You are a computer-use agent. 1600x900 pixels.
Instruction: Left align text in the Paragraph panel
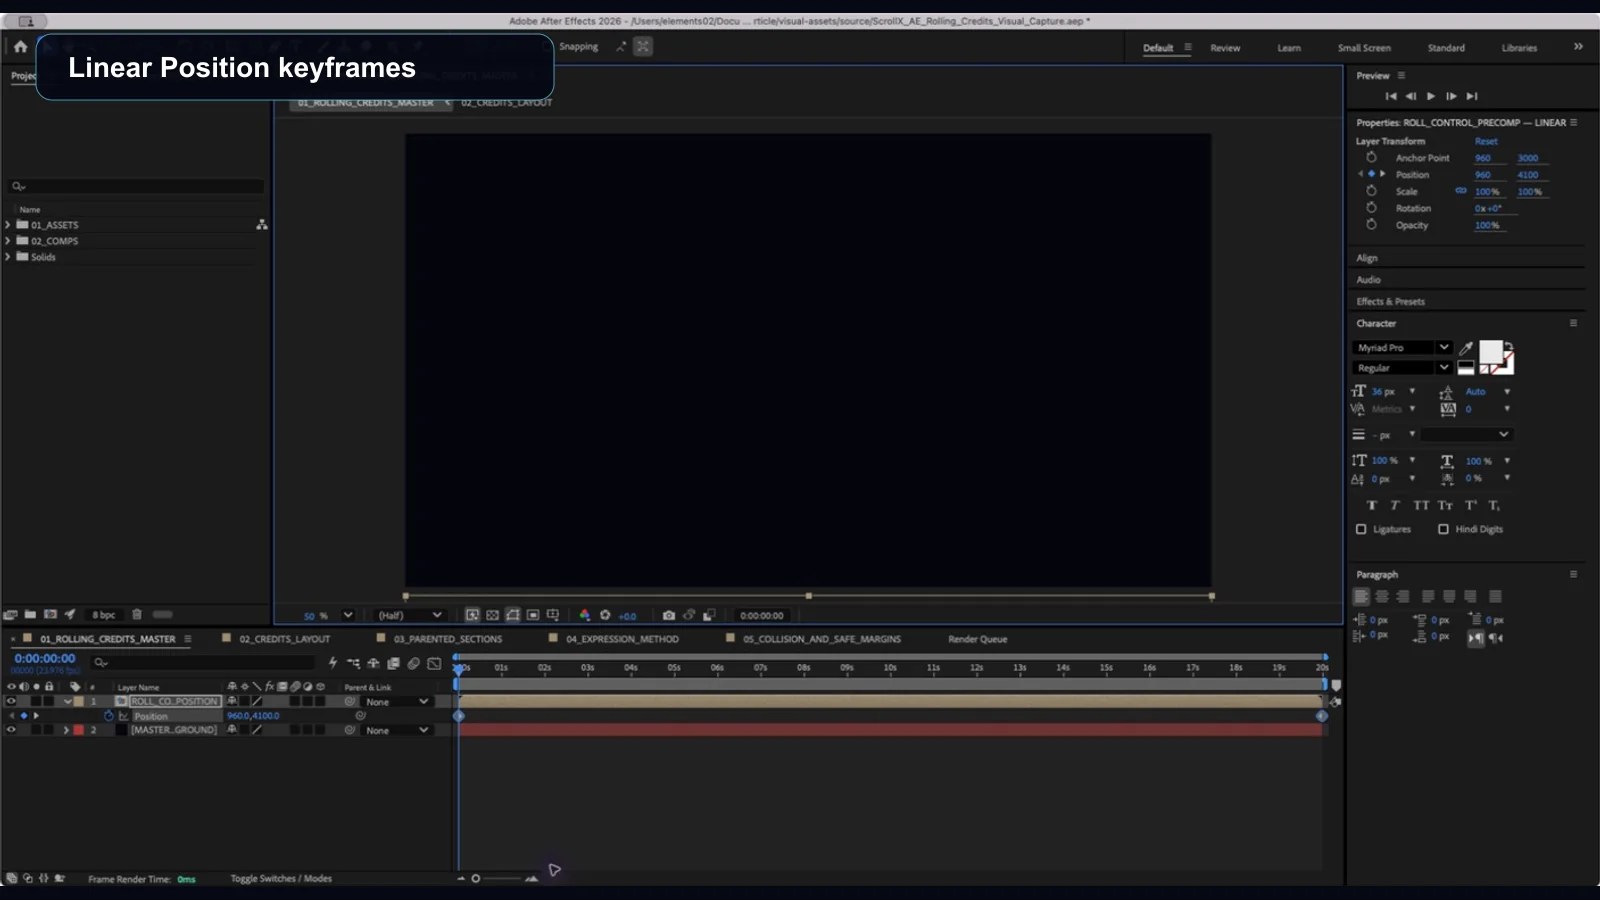(x=1361, y=597)
